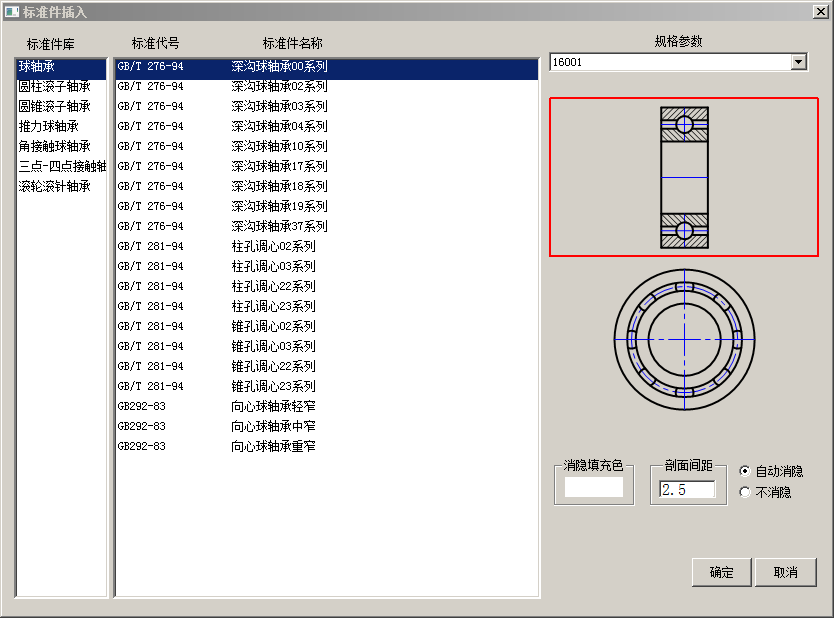
Task: Pick 柱孔调心22系列 entry
Action: 327,287
